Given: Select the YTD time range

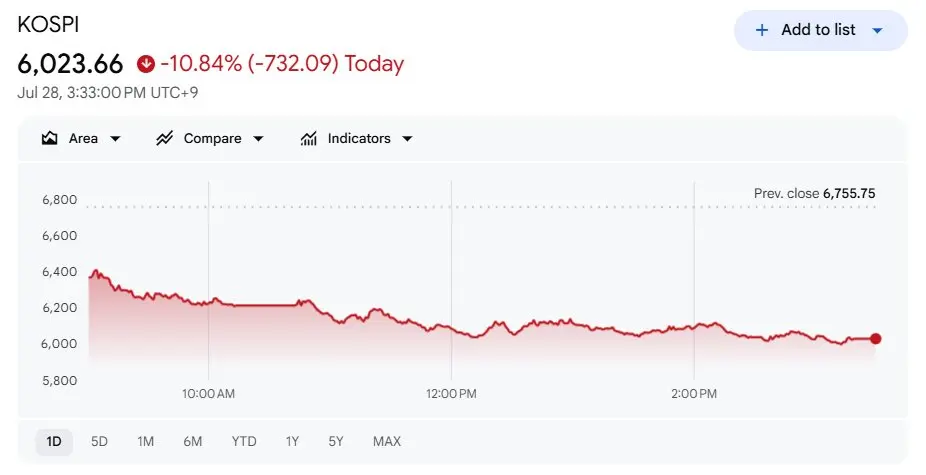Looking at the screenshot, I should click(x=244, y=441).
